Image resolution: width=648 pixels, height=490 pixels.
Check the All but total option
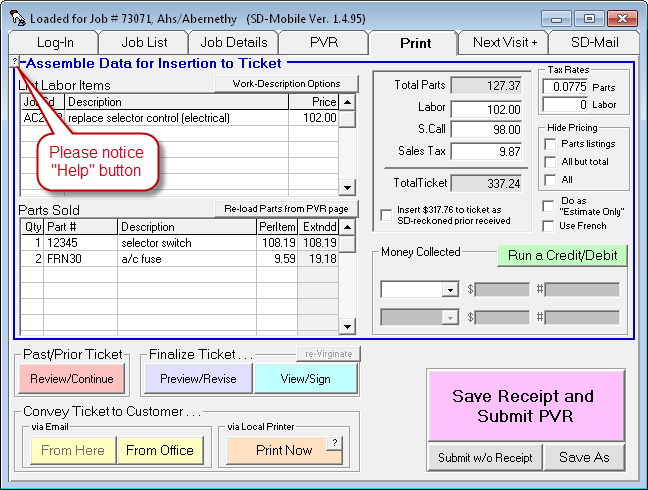550,161
